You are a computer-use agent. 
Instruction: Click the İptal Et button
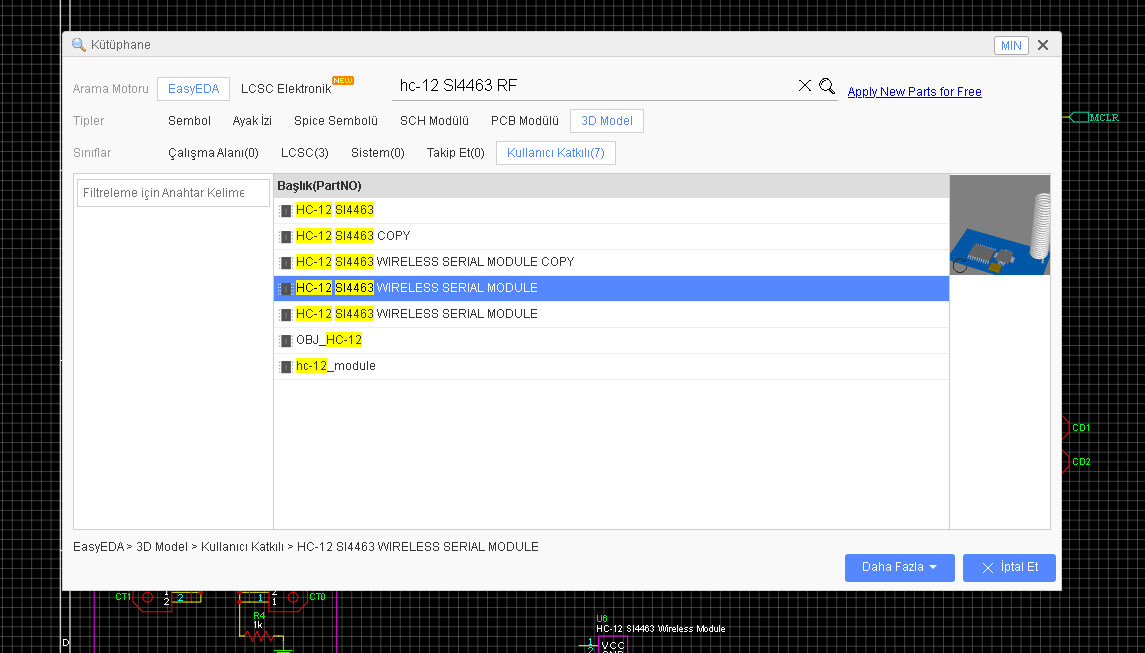point(1009,568)
